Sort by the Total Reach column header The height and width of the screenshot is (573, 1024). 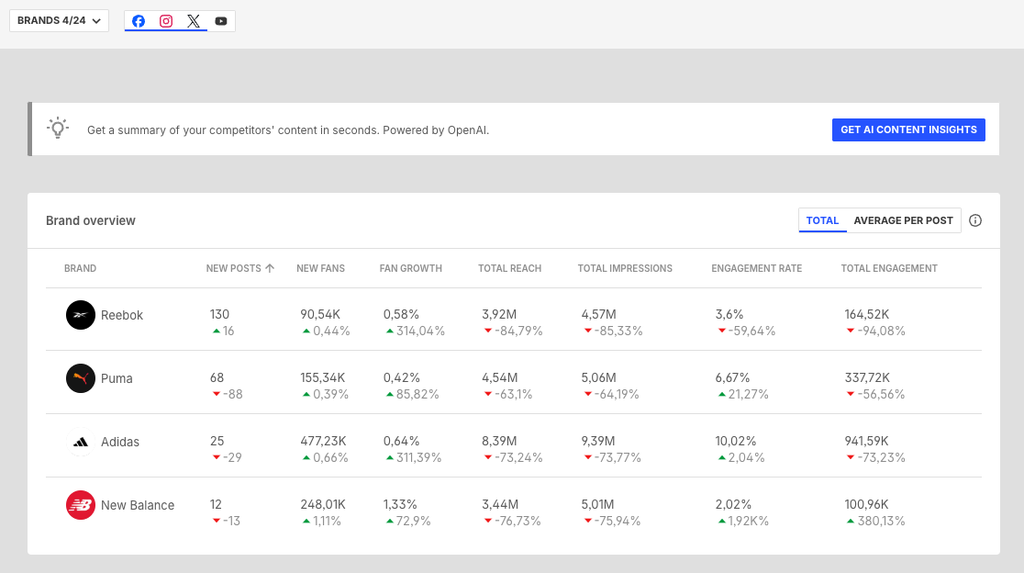click(x=509, y=268)
